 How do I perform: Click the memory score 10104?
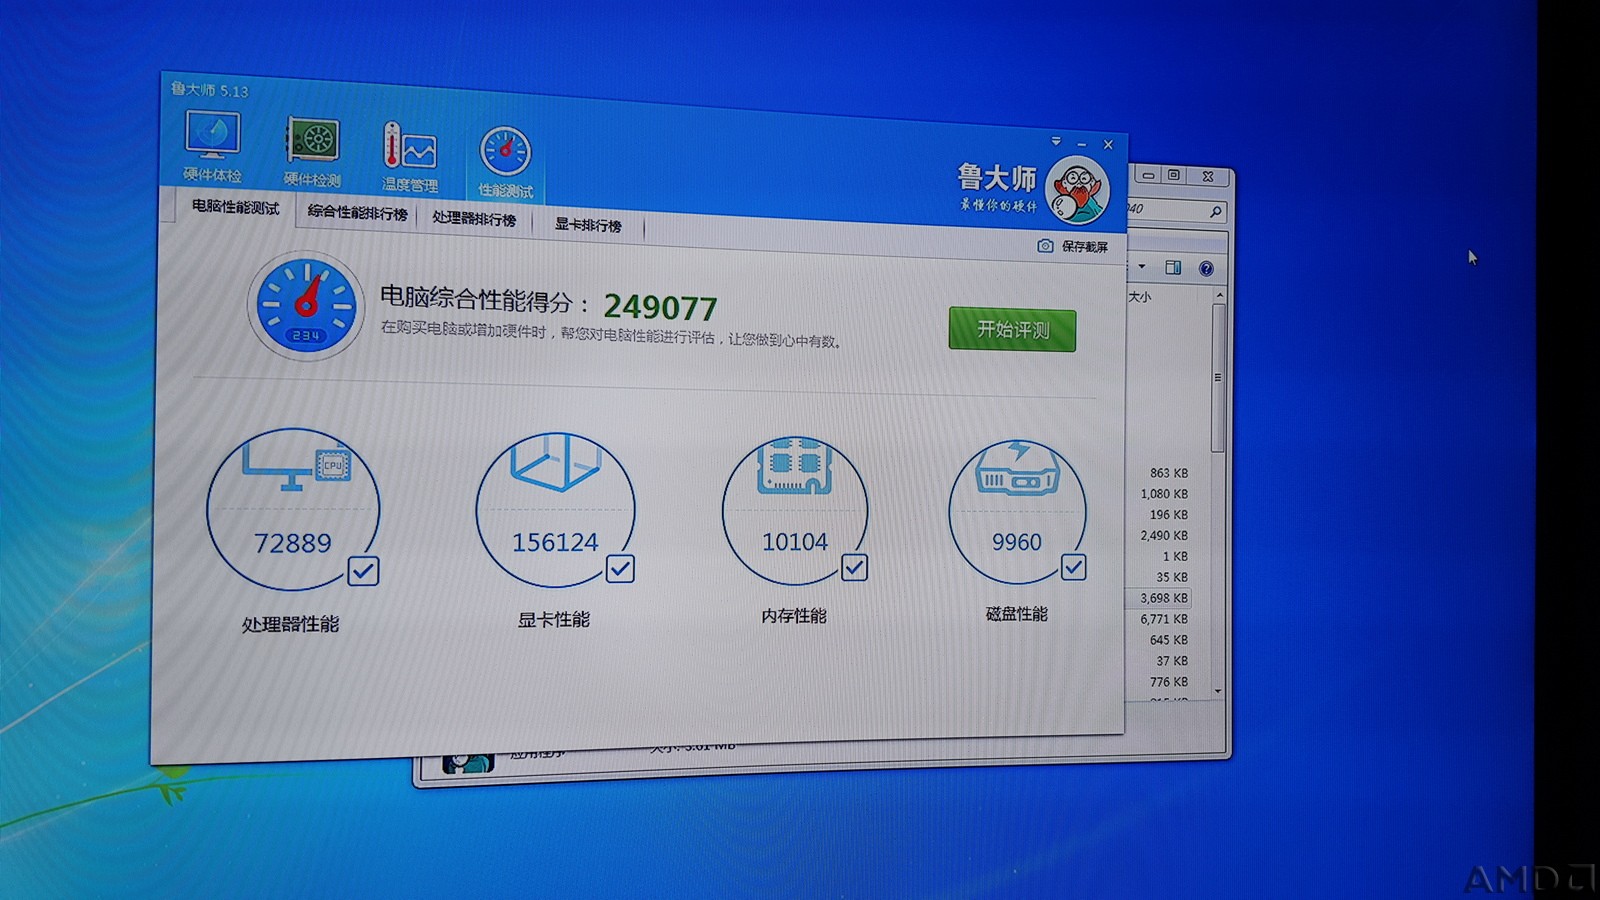click(x=795, y=542)
